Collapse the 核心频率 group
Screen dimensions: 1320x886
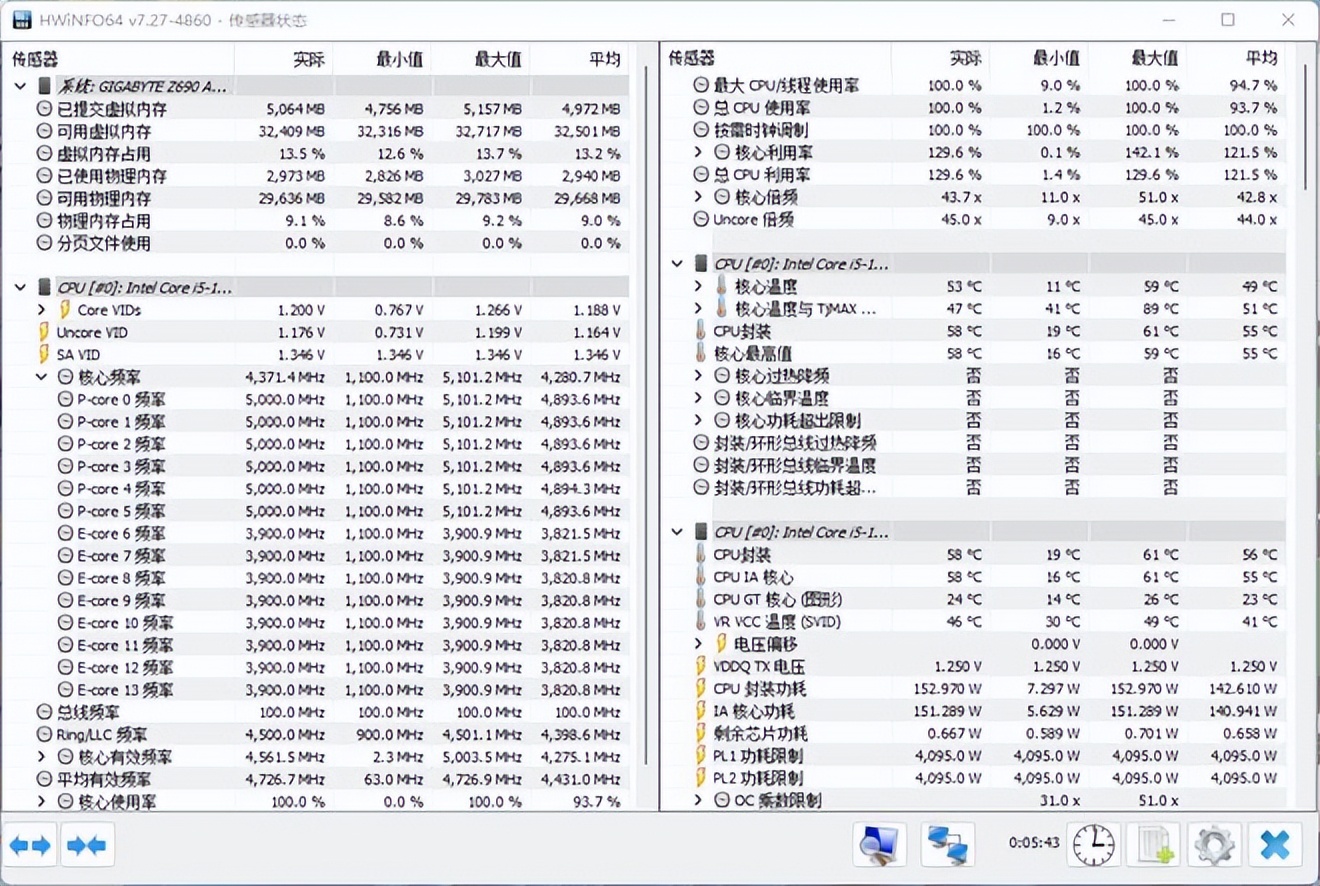pyautogui.click(x=41, y=376)
